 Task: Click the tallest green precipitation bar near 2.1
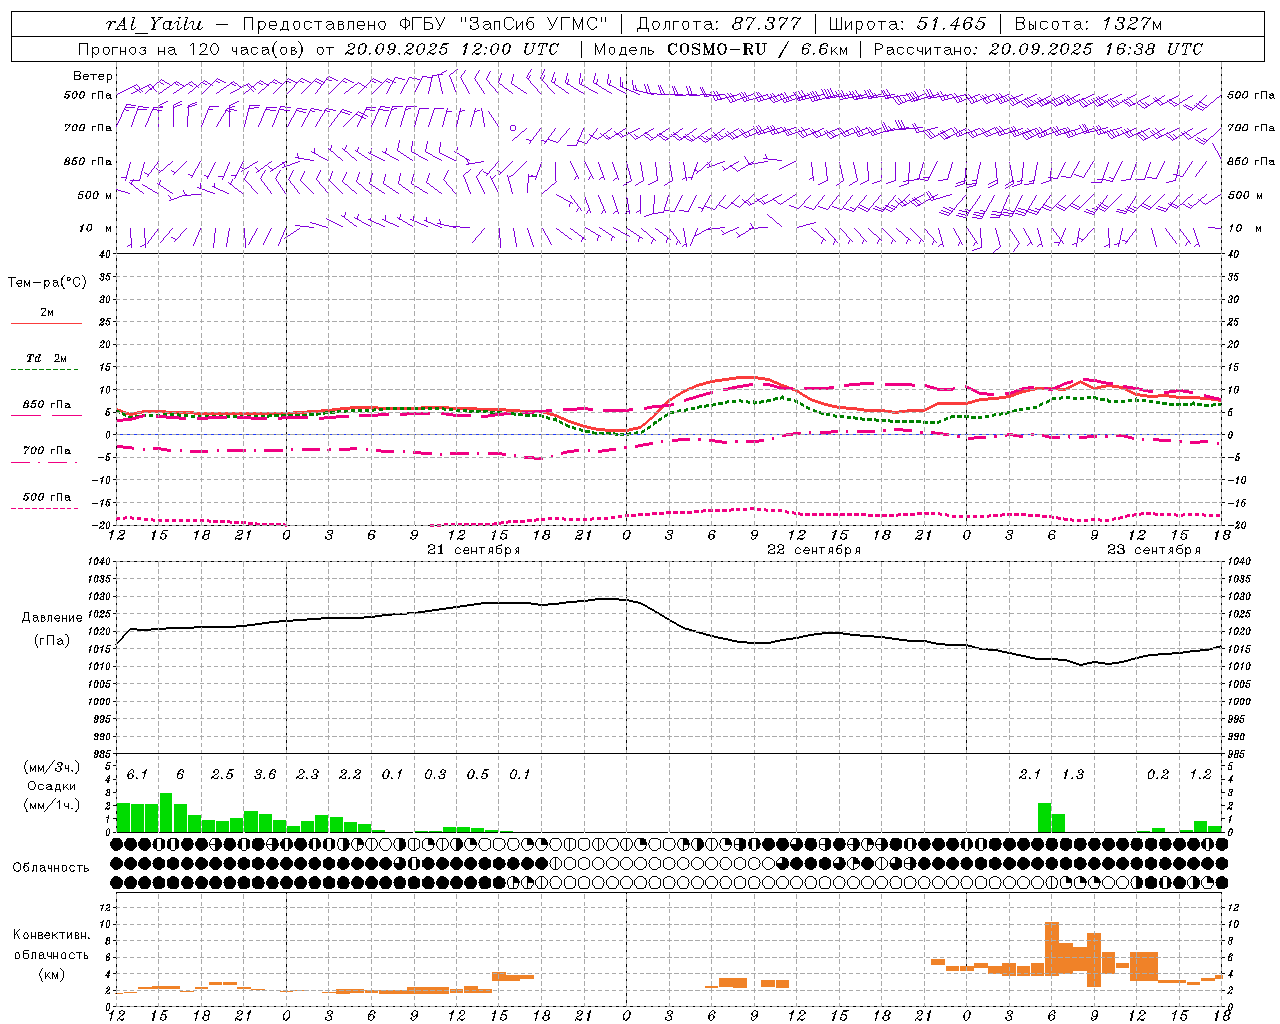[x=1044, y=817]
